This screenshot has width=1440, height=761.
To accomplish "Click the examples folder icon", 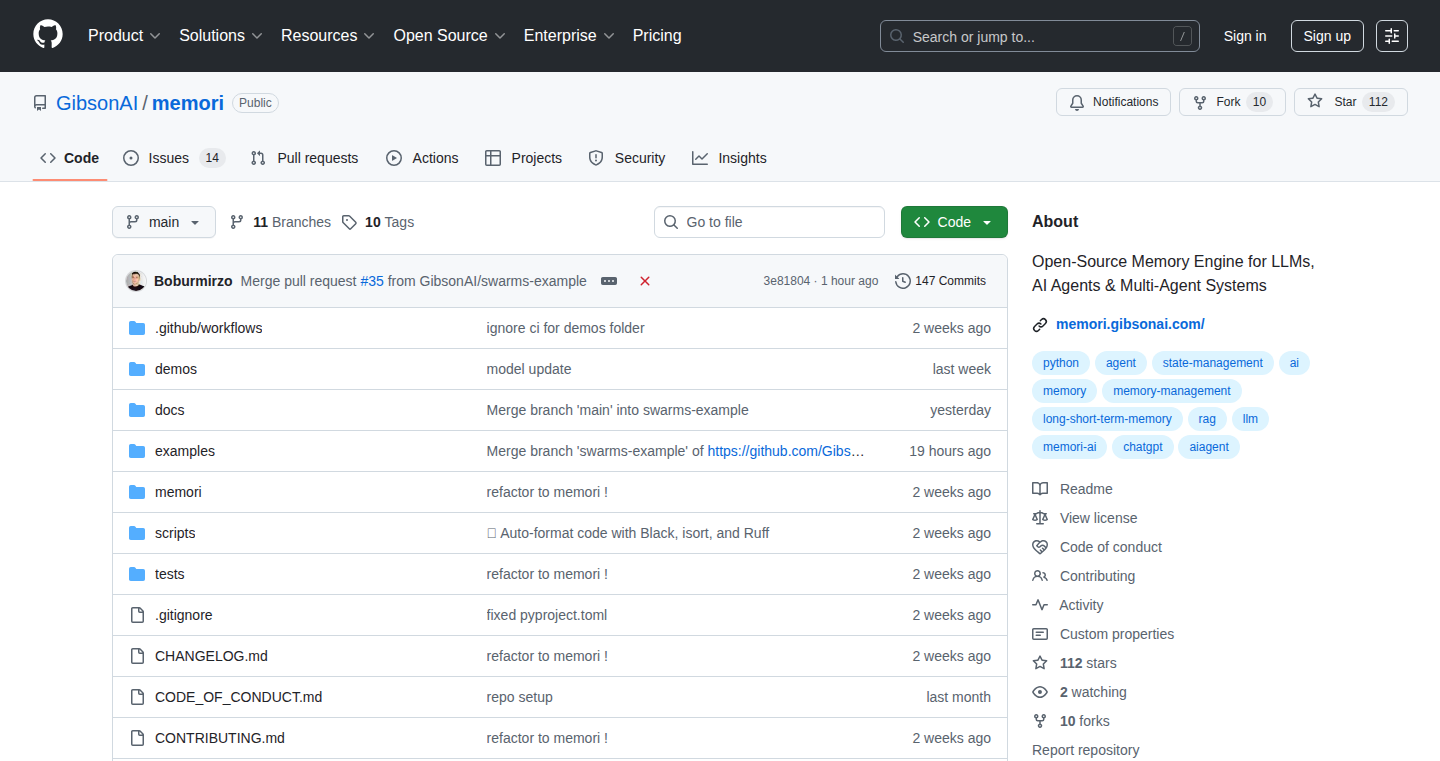I will pyautogui.click(x=137, y=451).
